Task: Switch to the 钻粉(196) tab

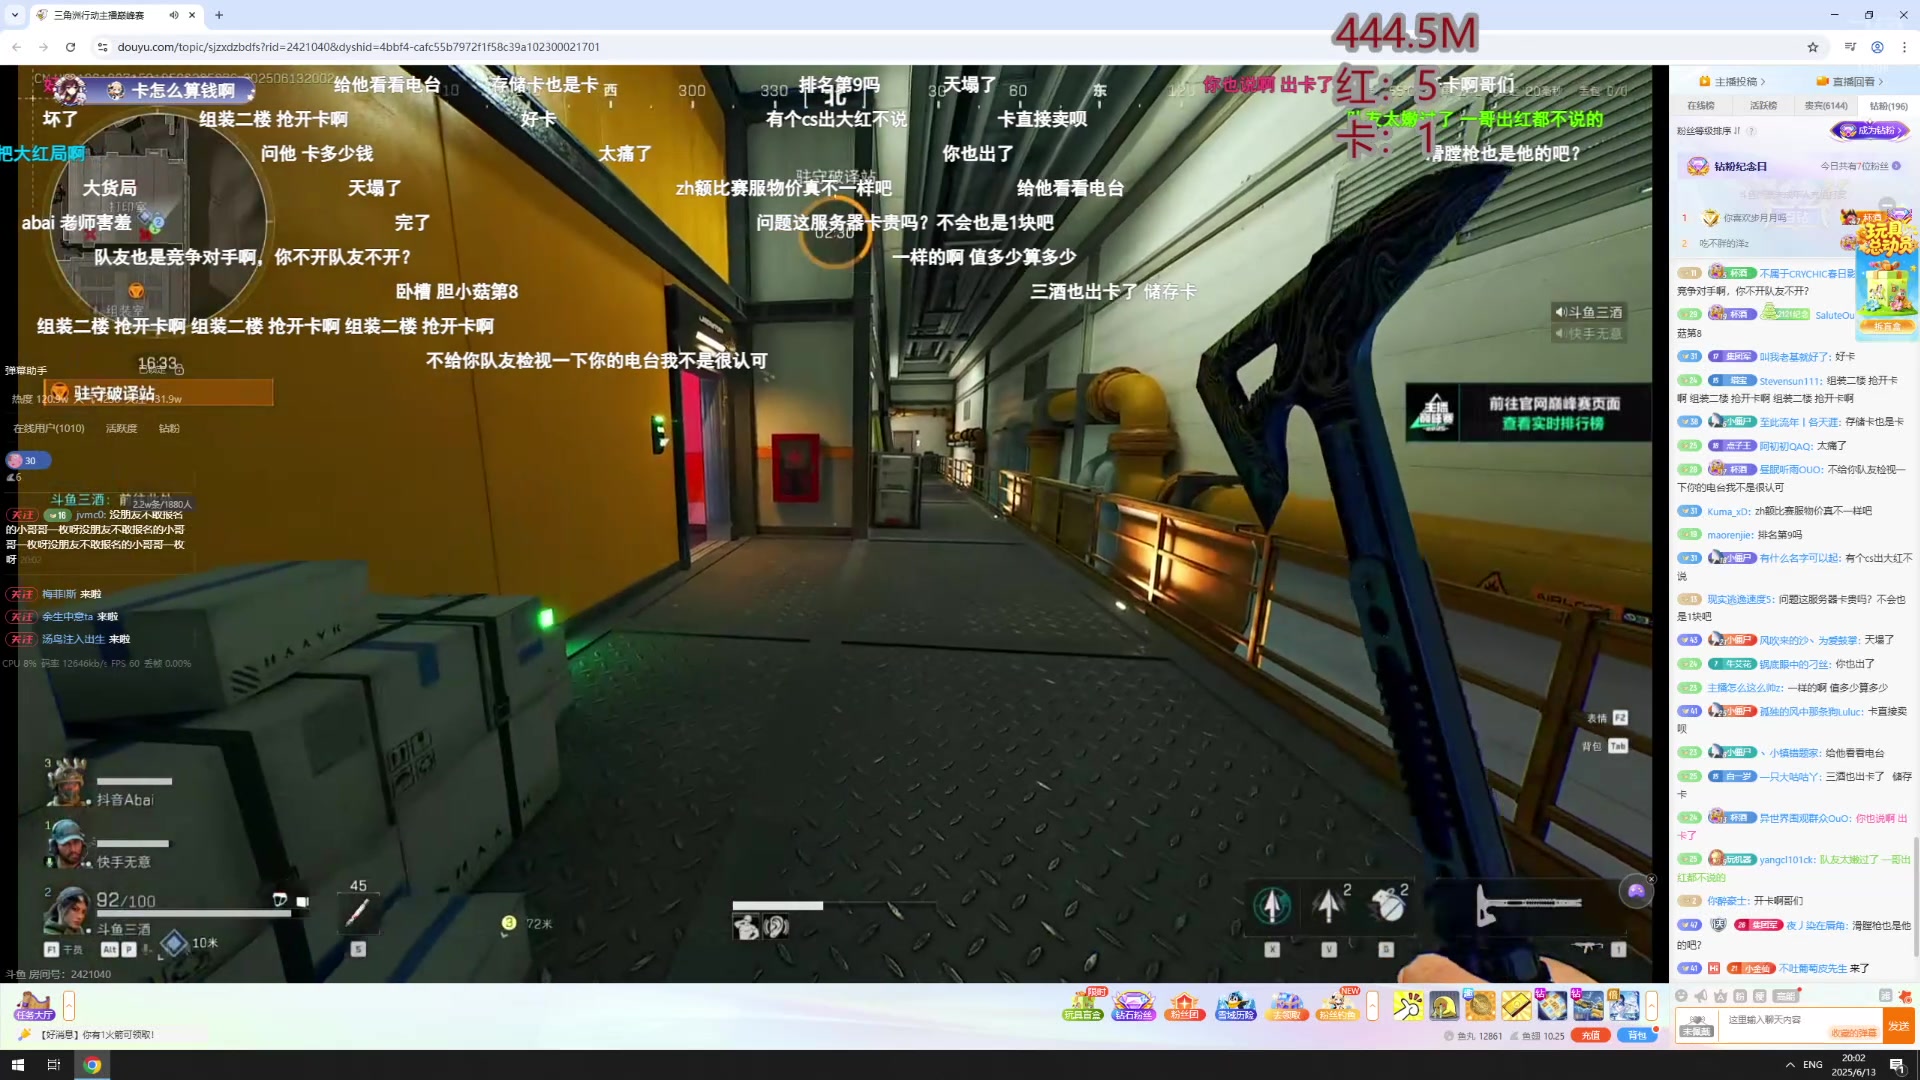Action: pyautogui.click(x=1888, y=106)
